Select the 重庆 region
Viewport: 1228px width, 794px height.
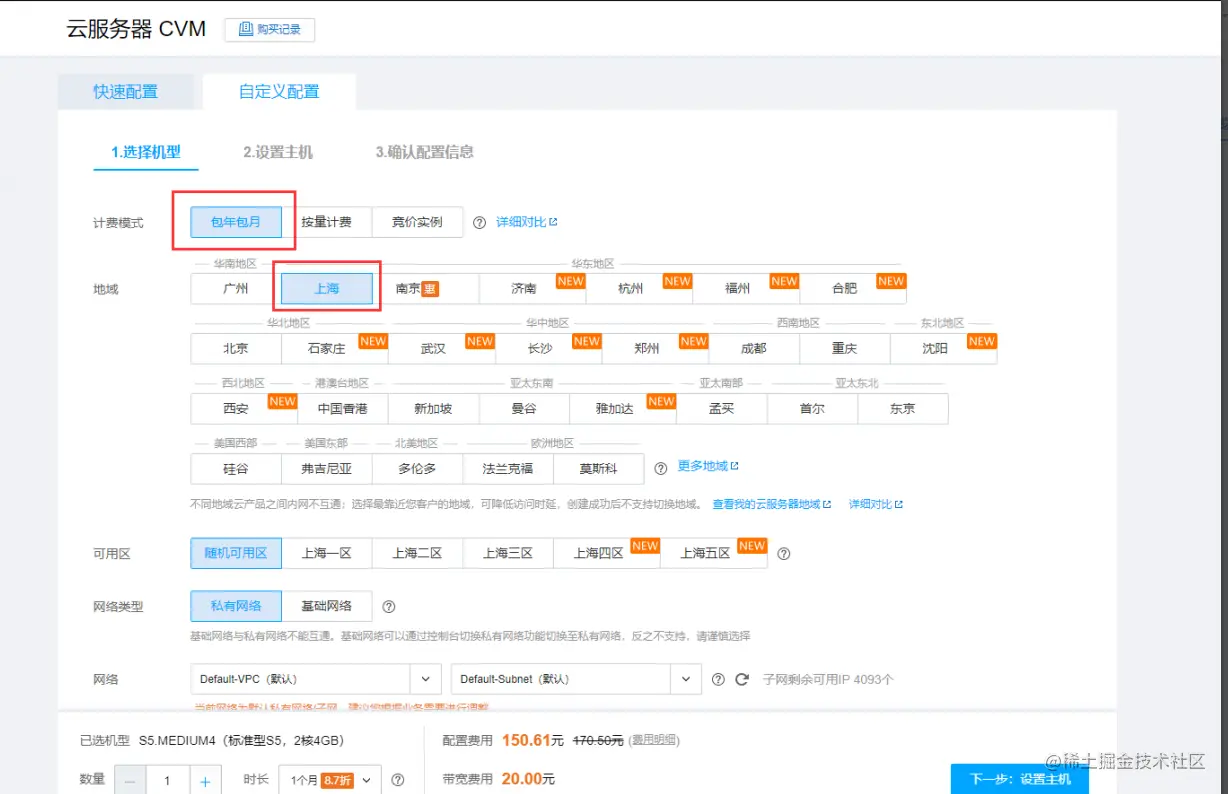coord(845,348)
